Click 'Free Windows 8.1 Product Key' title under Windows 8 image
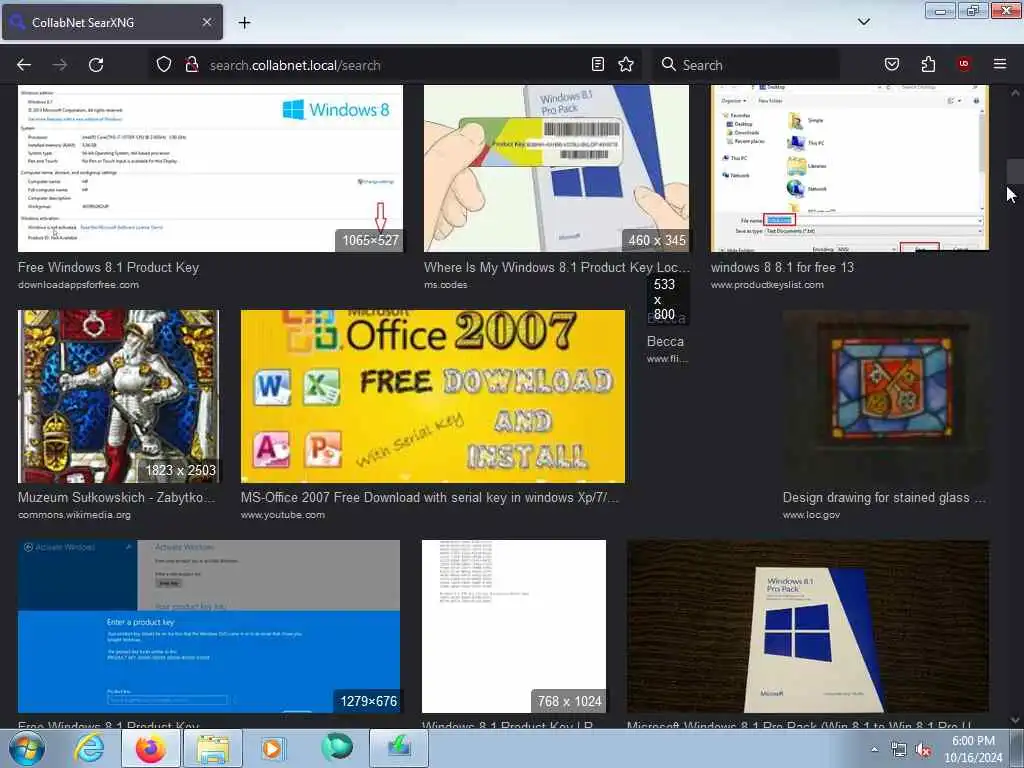Viewport: 1024px width, 768px height. pyautogui.click(x=108, y=267)
